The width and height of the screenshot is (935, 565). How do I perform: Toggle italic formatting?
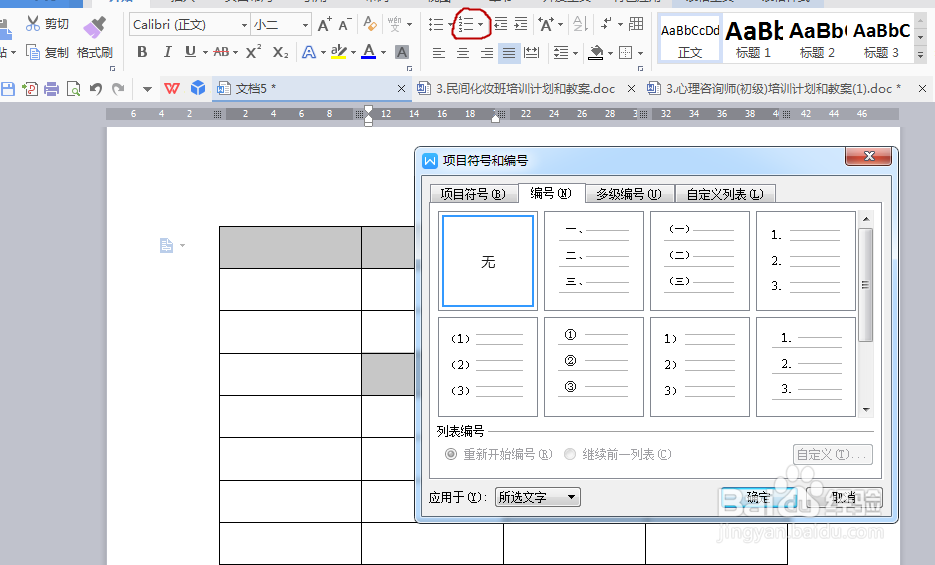coord(167,52)
